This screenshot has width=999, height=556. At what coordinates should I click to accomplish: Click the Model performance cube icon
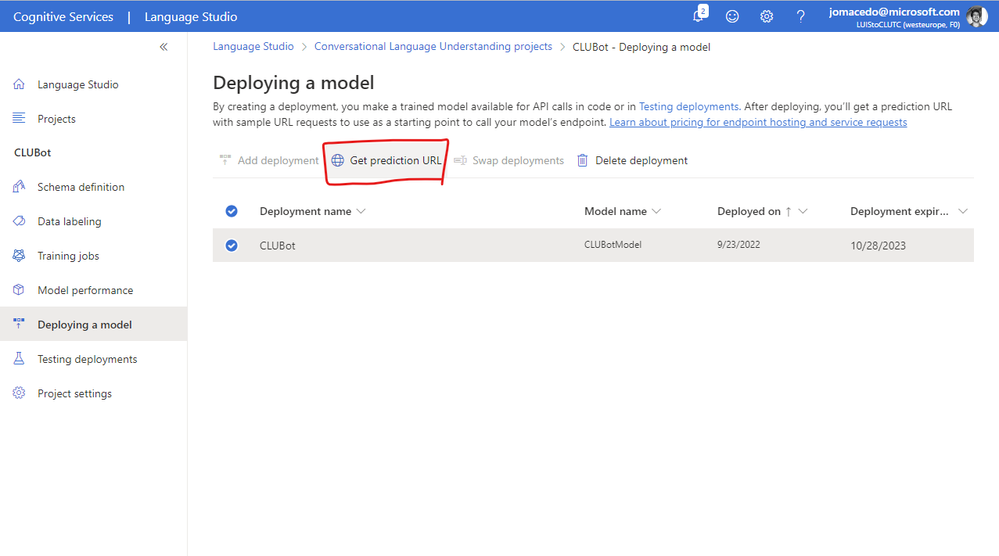click(19, 290)
